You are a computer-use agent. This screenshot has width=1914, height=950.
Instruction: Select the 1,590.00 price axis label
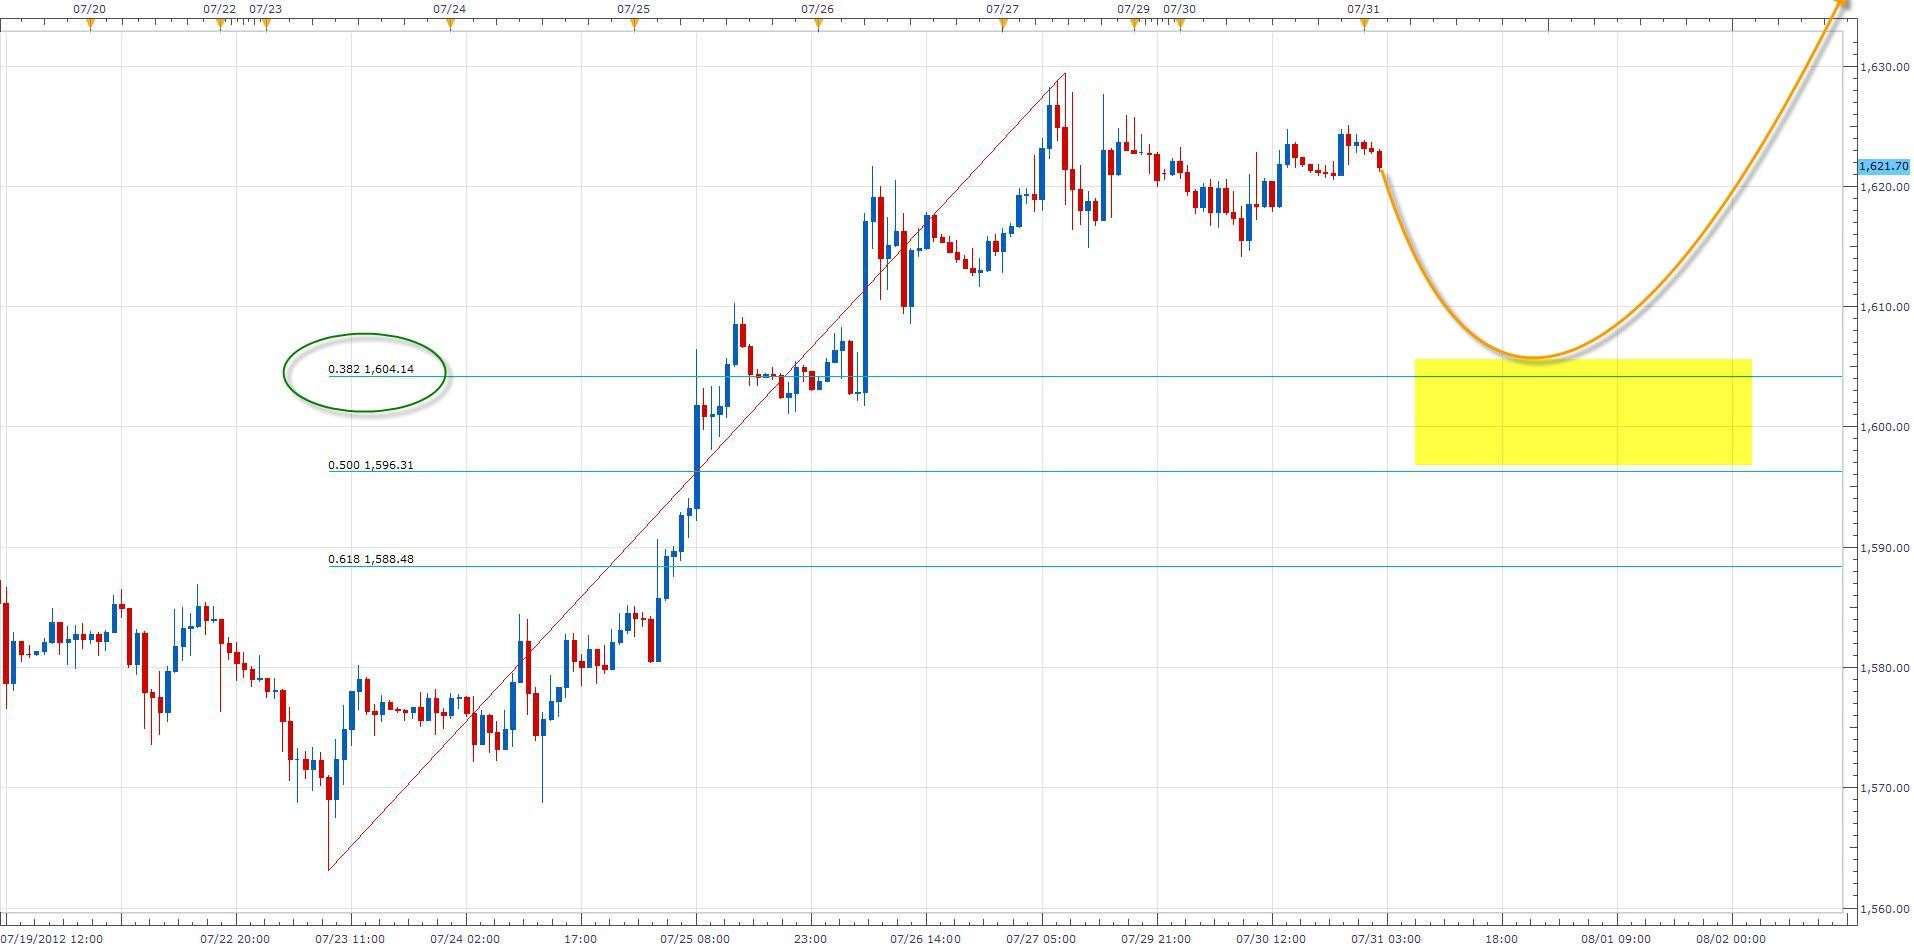pyautogui.click(x=1885, y=548)
